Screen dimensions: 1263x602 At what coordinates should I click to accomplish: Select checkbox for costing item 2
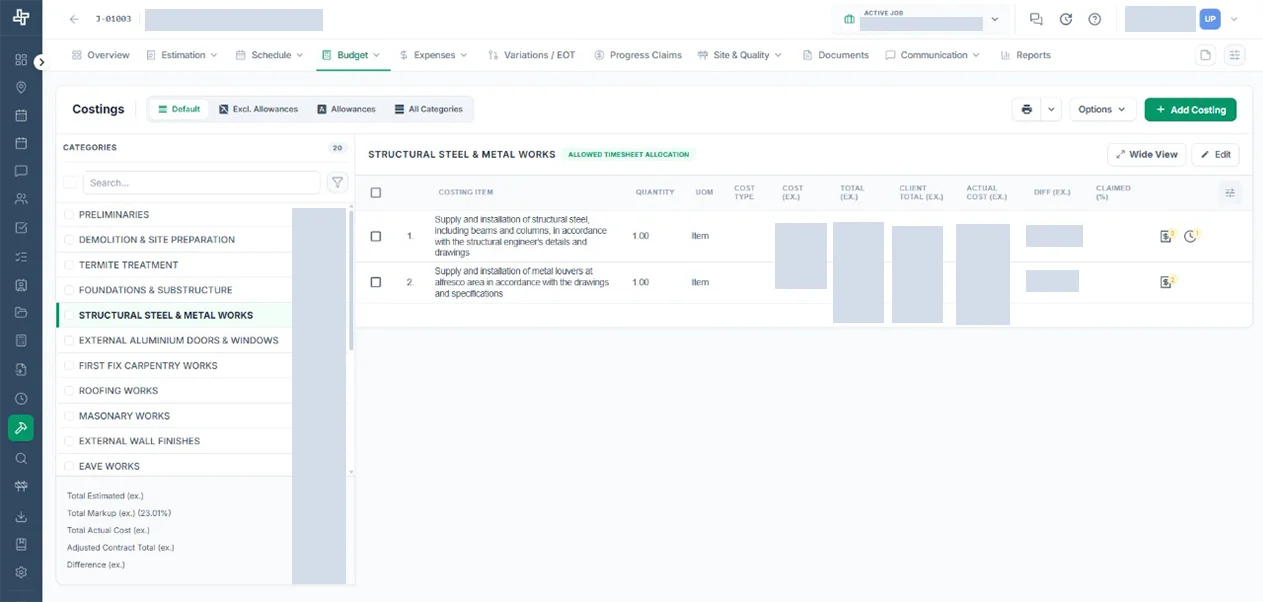376,282
